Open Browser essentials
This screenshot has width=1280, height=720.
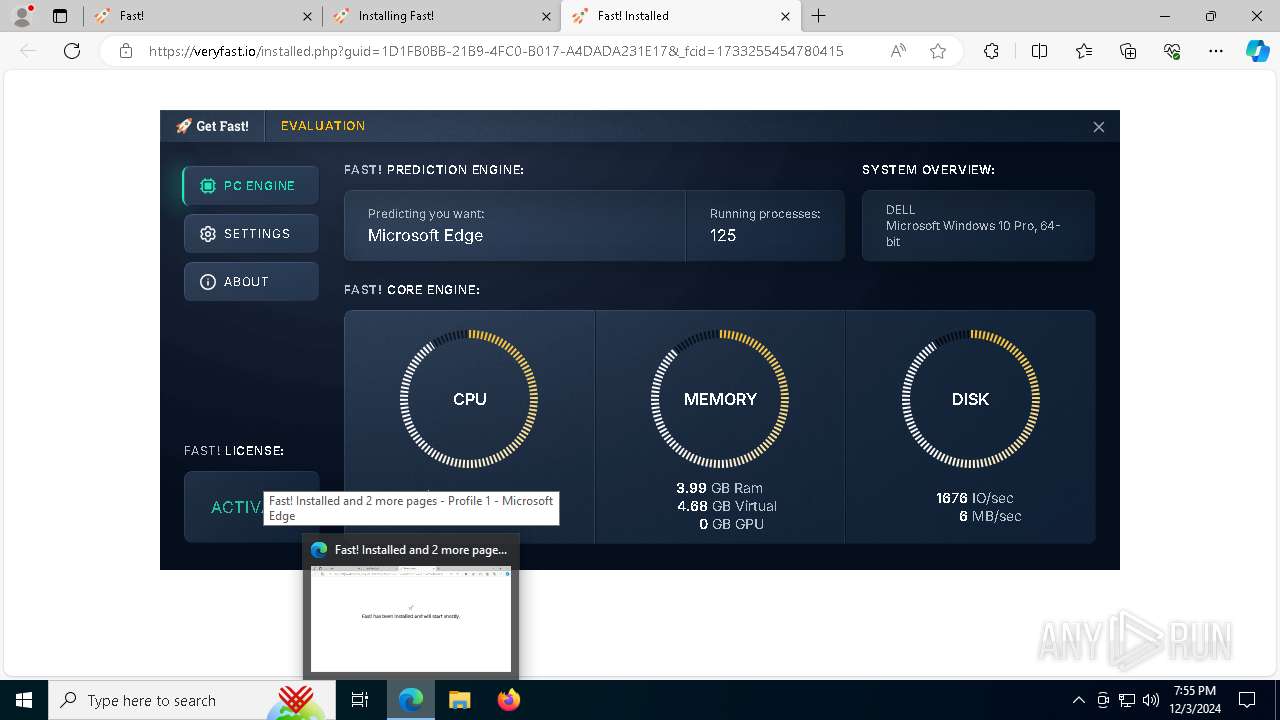pos(1172,51)
